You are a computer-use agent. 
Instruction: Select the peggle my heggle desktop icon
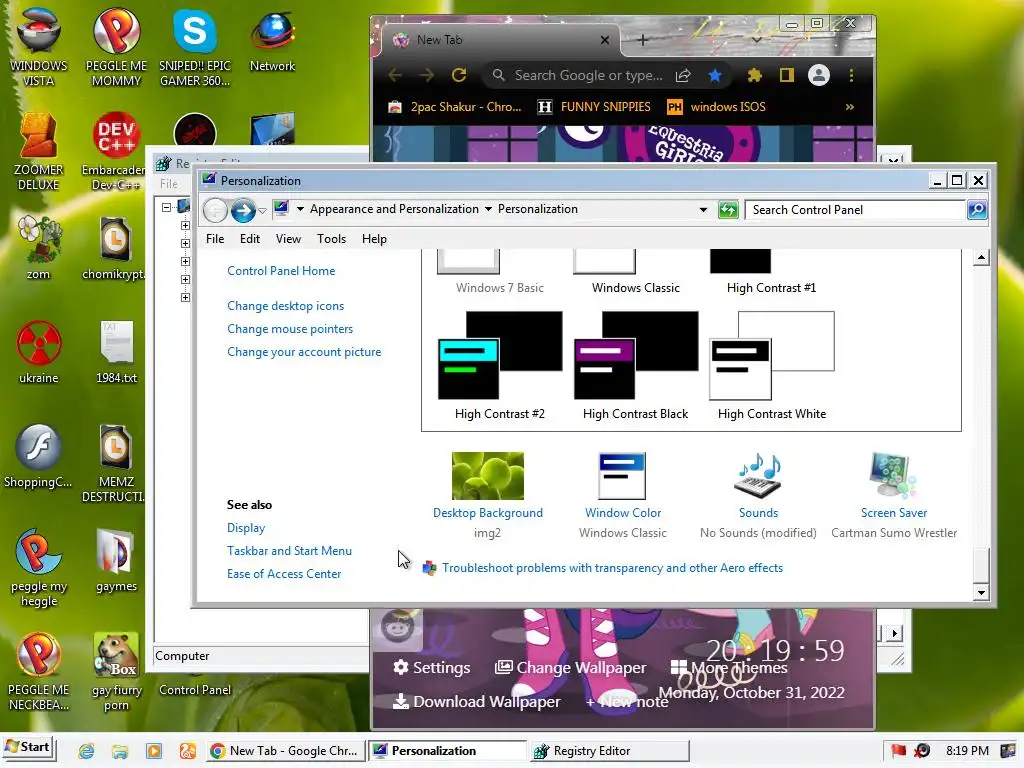(x=38, y=567)
